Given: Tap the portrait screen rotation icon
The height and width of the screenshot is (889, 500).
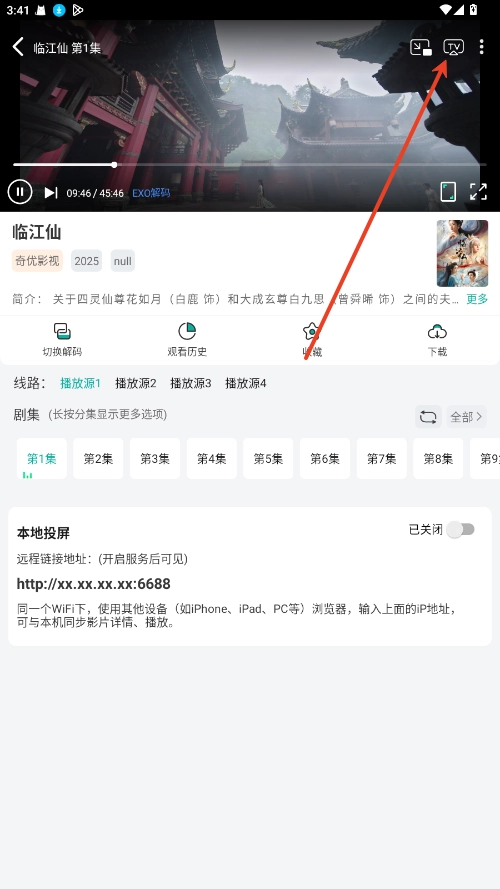Looking at the screenshot, I should pos(448,192).
